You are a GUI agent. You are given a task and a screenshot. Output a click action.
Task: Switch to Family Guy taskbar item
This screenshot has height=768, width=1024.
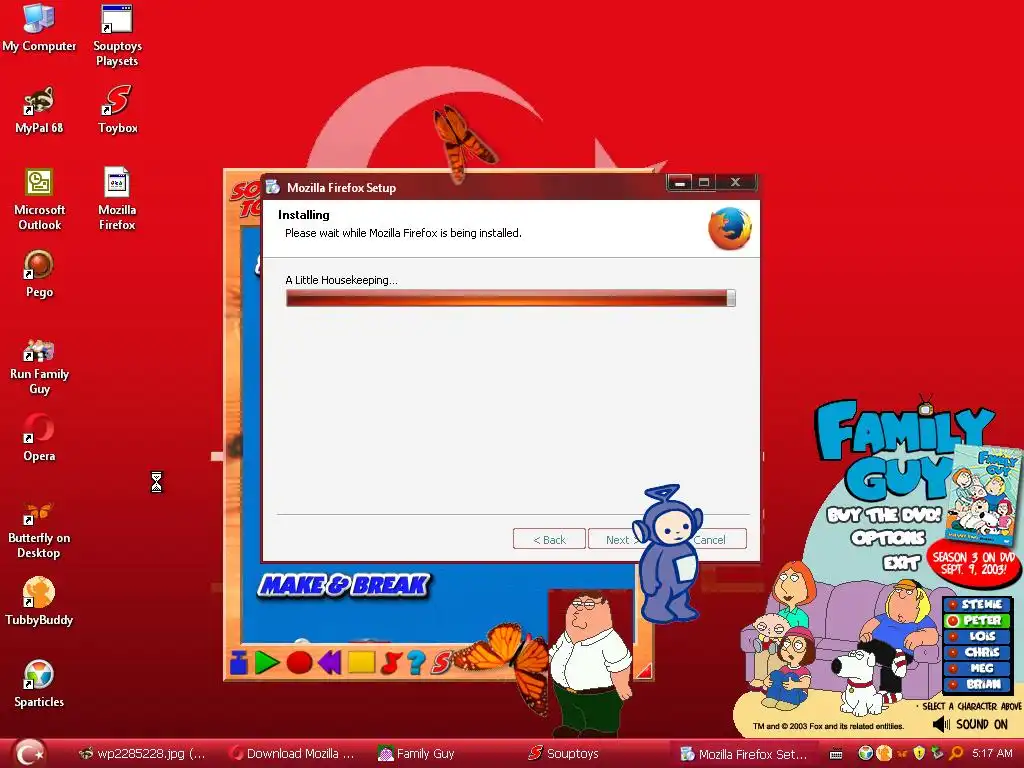point(416,753)
